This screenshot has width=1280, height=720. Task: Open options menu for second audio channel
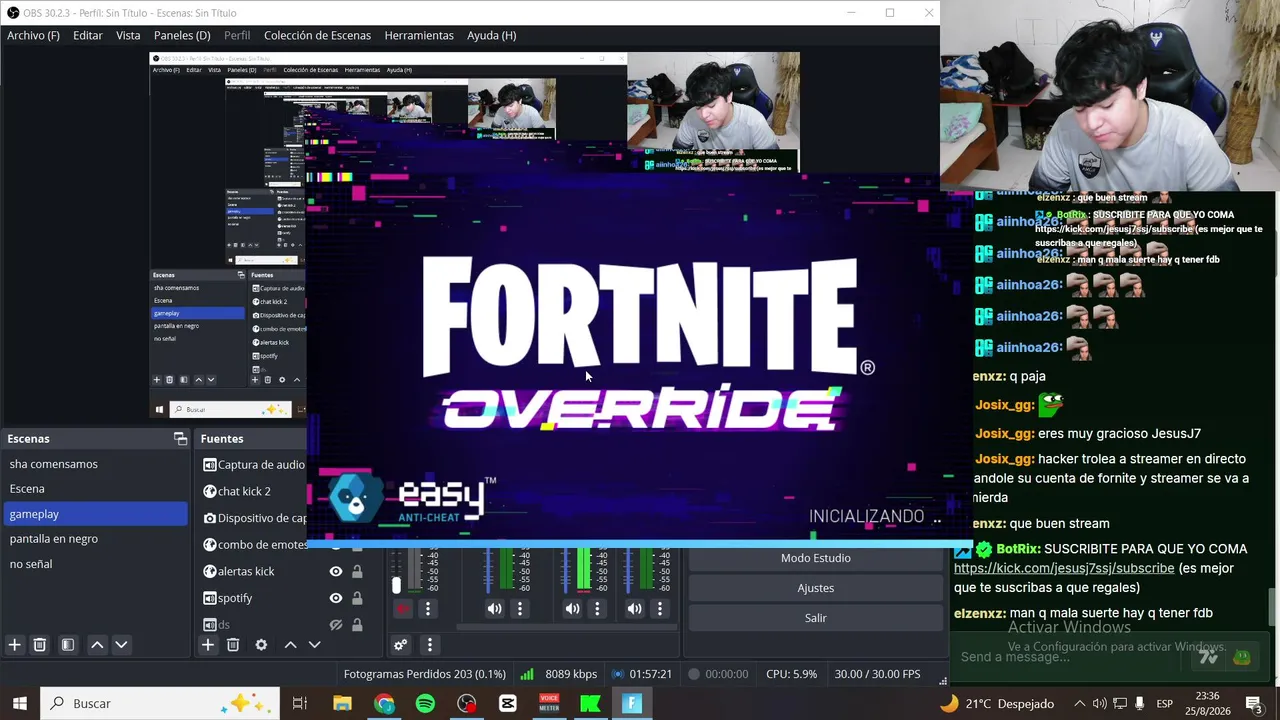pyautogui.click(x=519, y=608)
